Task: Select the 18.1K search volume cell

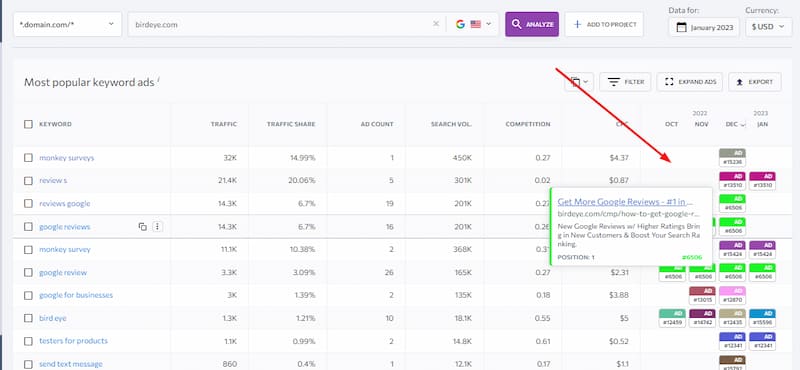Action: (x=463, y=318)
